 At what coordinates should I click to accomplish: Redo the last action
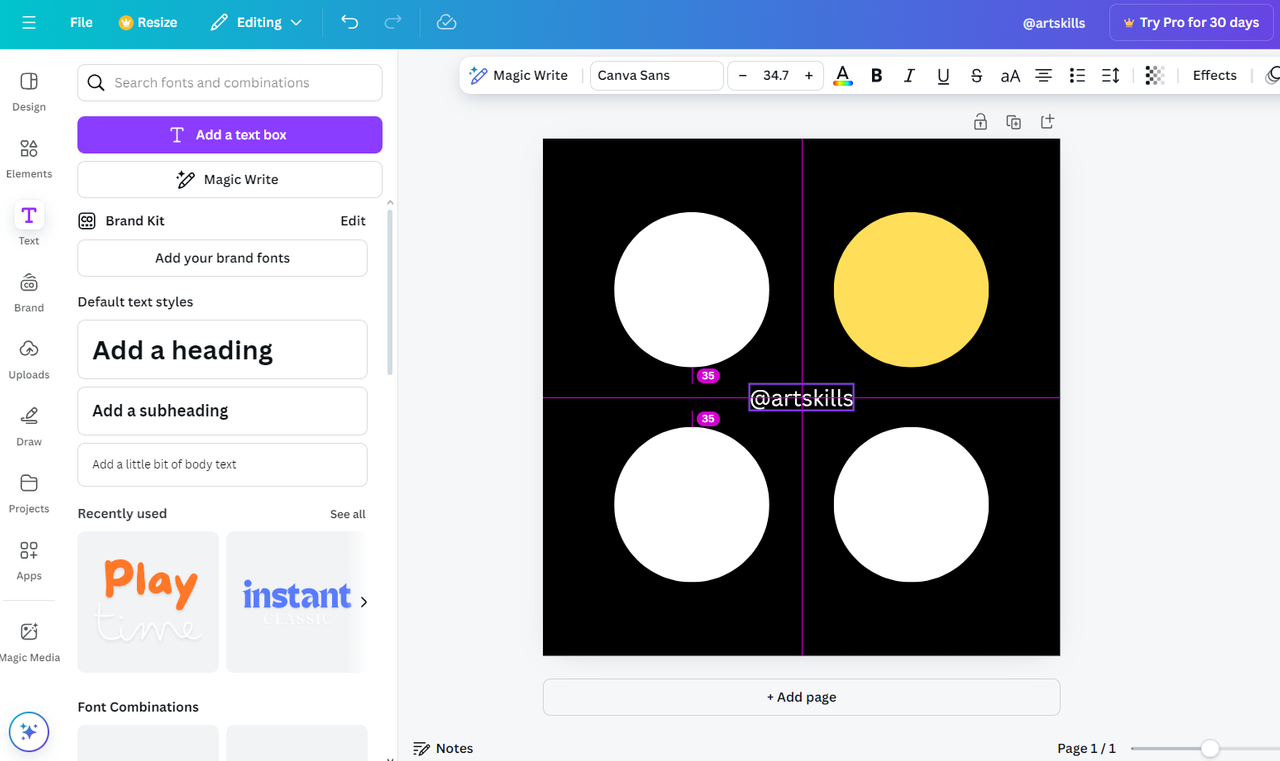coord(393,22)
